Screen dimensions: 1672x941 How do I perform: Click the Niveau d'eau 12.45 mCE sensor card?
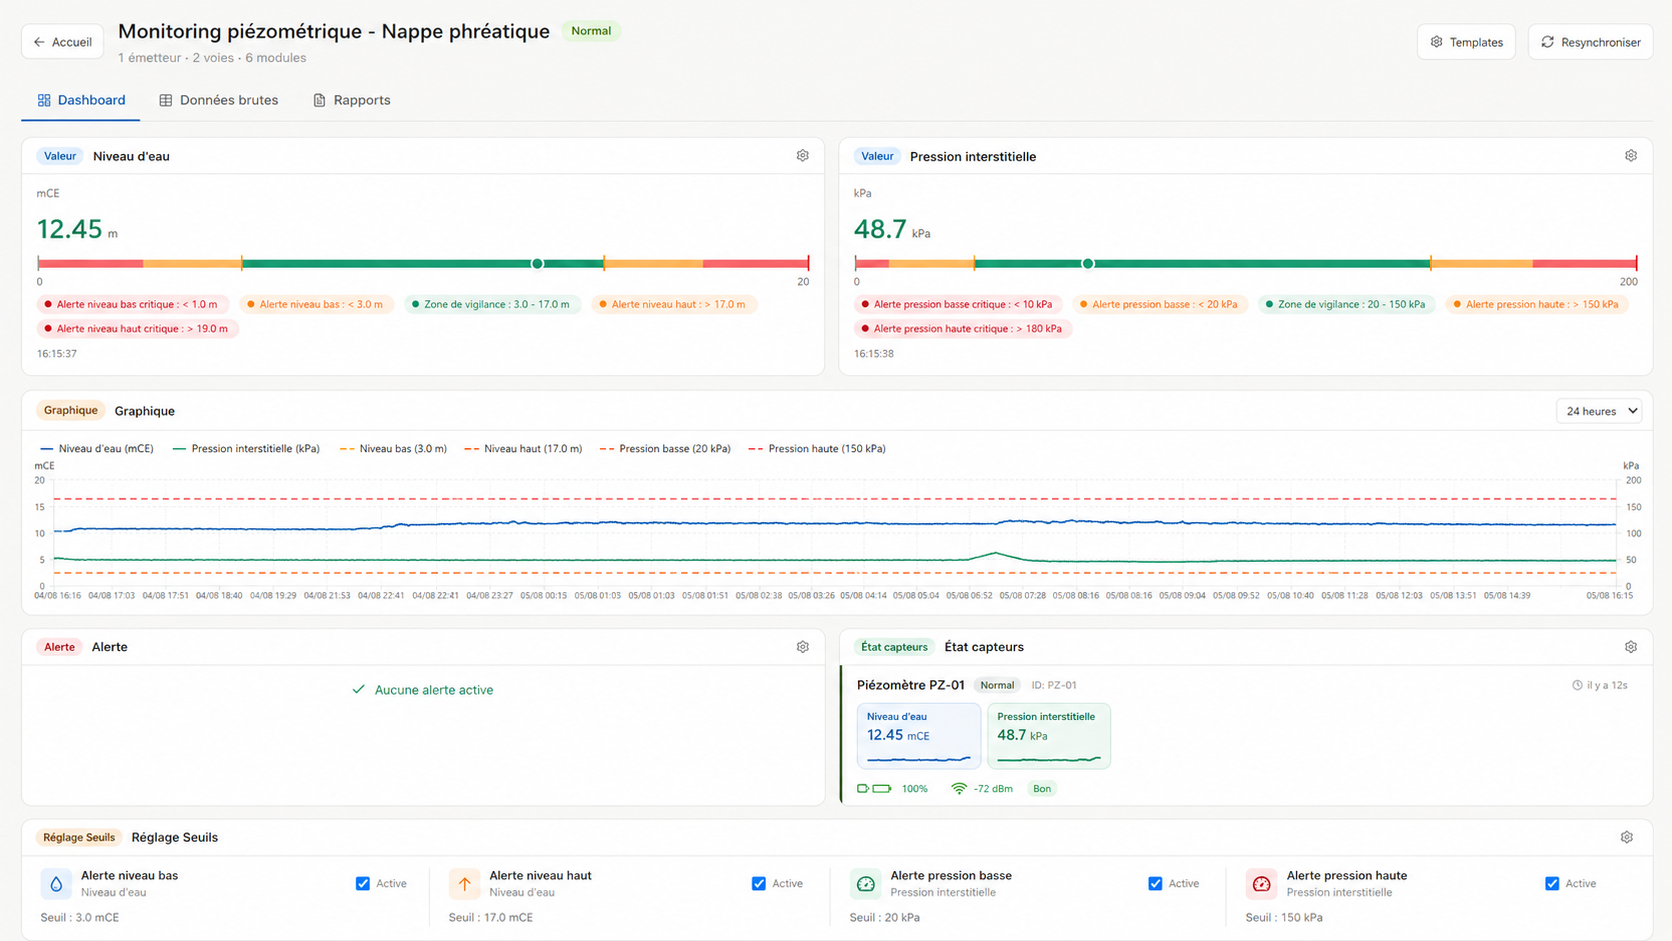pos(918,736)
